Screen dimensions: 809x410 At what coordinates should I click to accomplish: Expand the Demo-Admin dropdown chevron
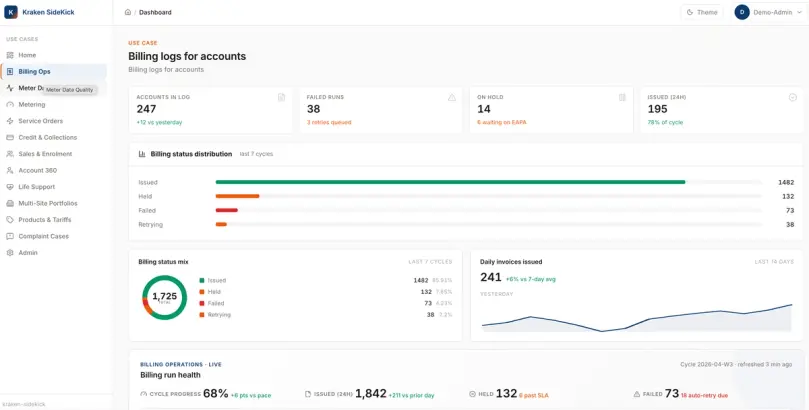799,12
